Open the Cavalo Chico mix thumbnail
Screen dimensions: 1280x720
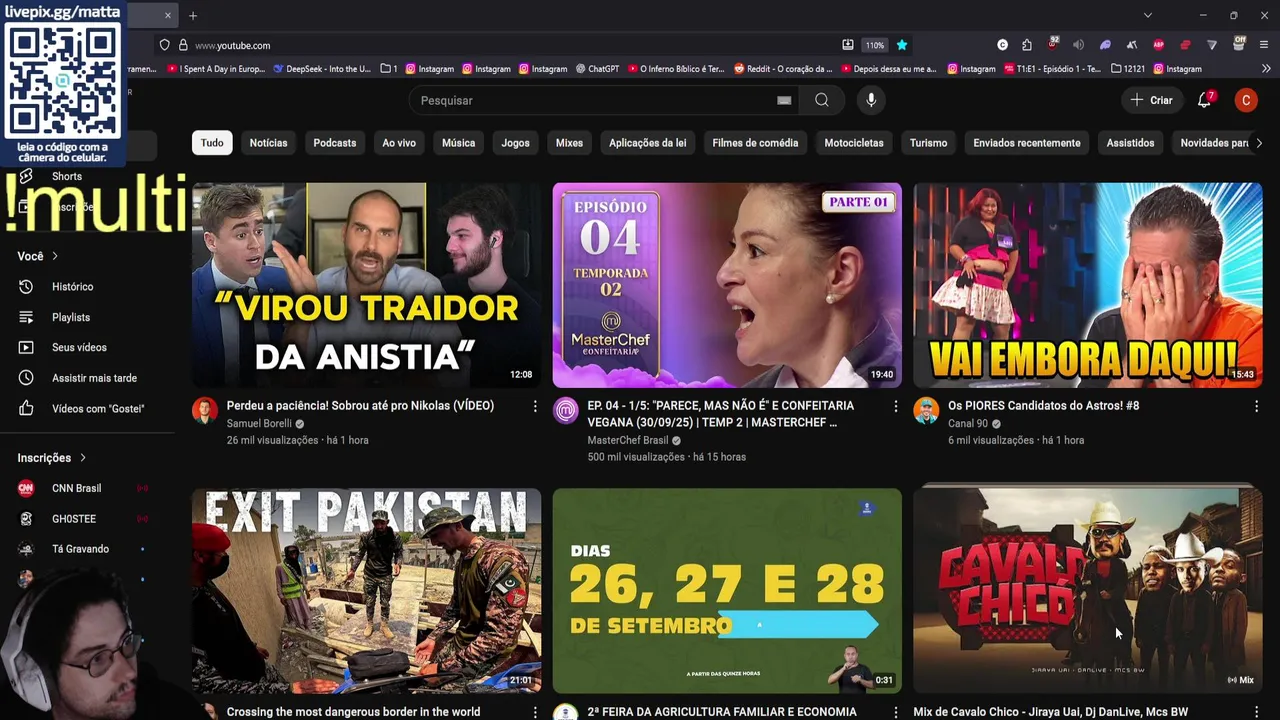(1087, 590)
